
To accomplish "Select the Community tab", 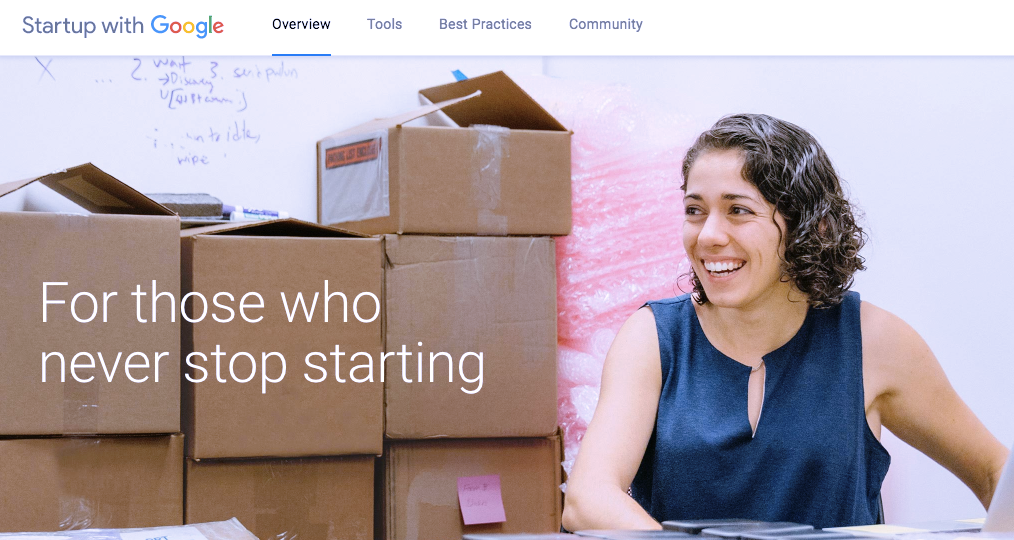I will [606, 25].
